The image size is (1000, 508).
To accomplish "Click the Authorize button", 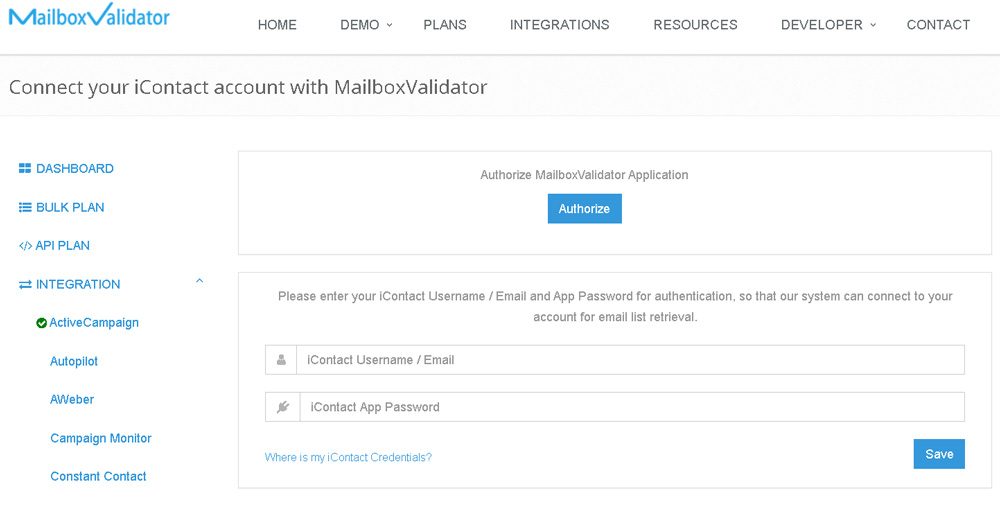I will (585, 209).
